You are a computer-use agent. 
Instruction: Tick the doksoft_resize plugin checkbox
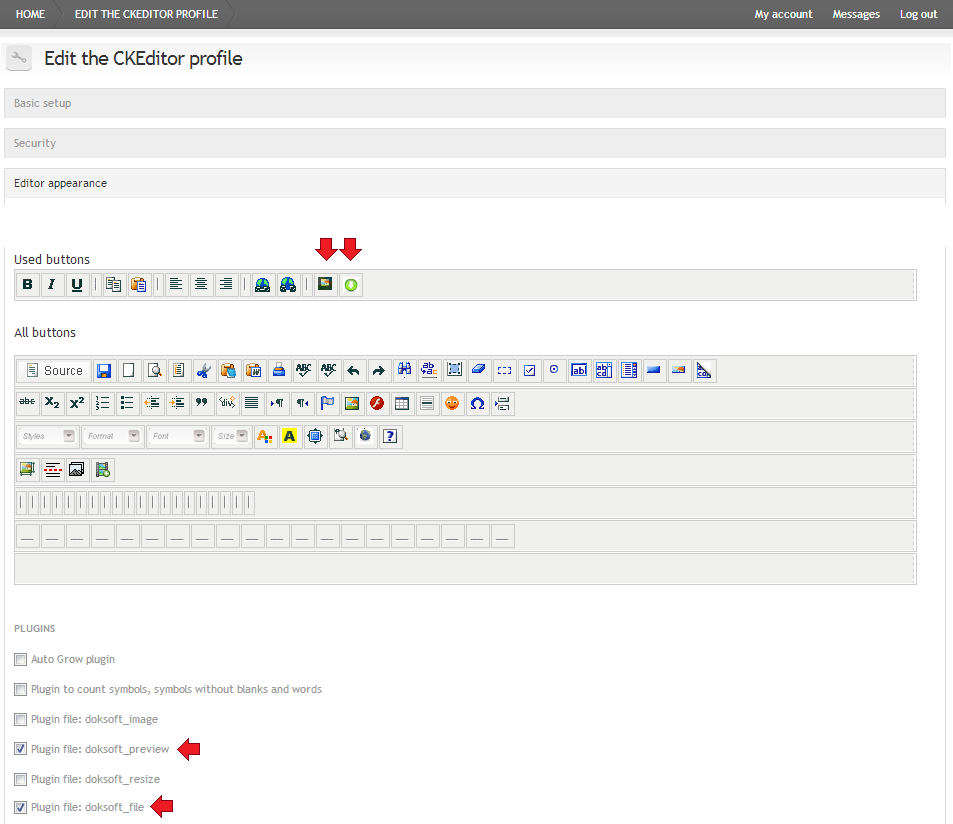[x=21, y=779]
